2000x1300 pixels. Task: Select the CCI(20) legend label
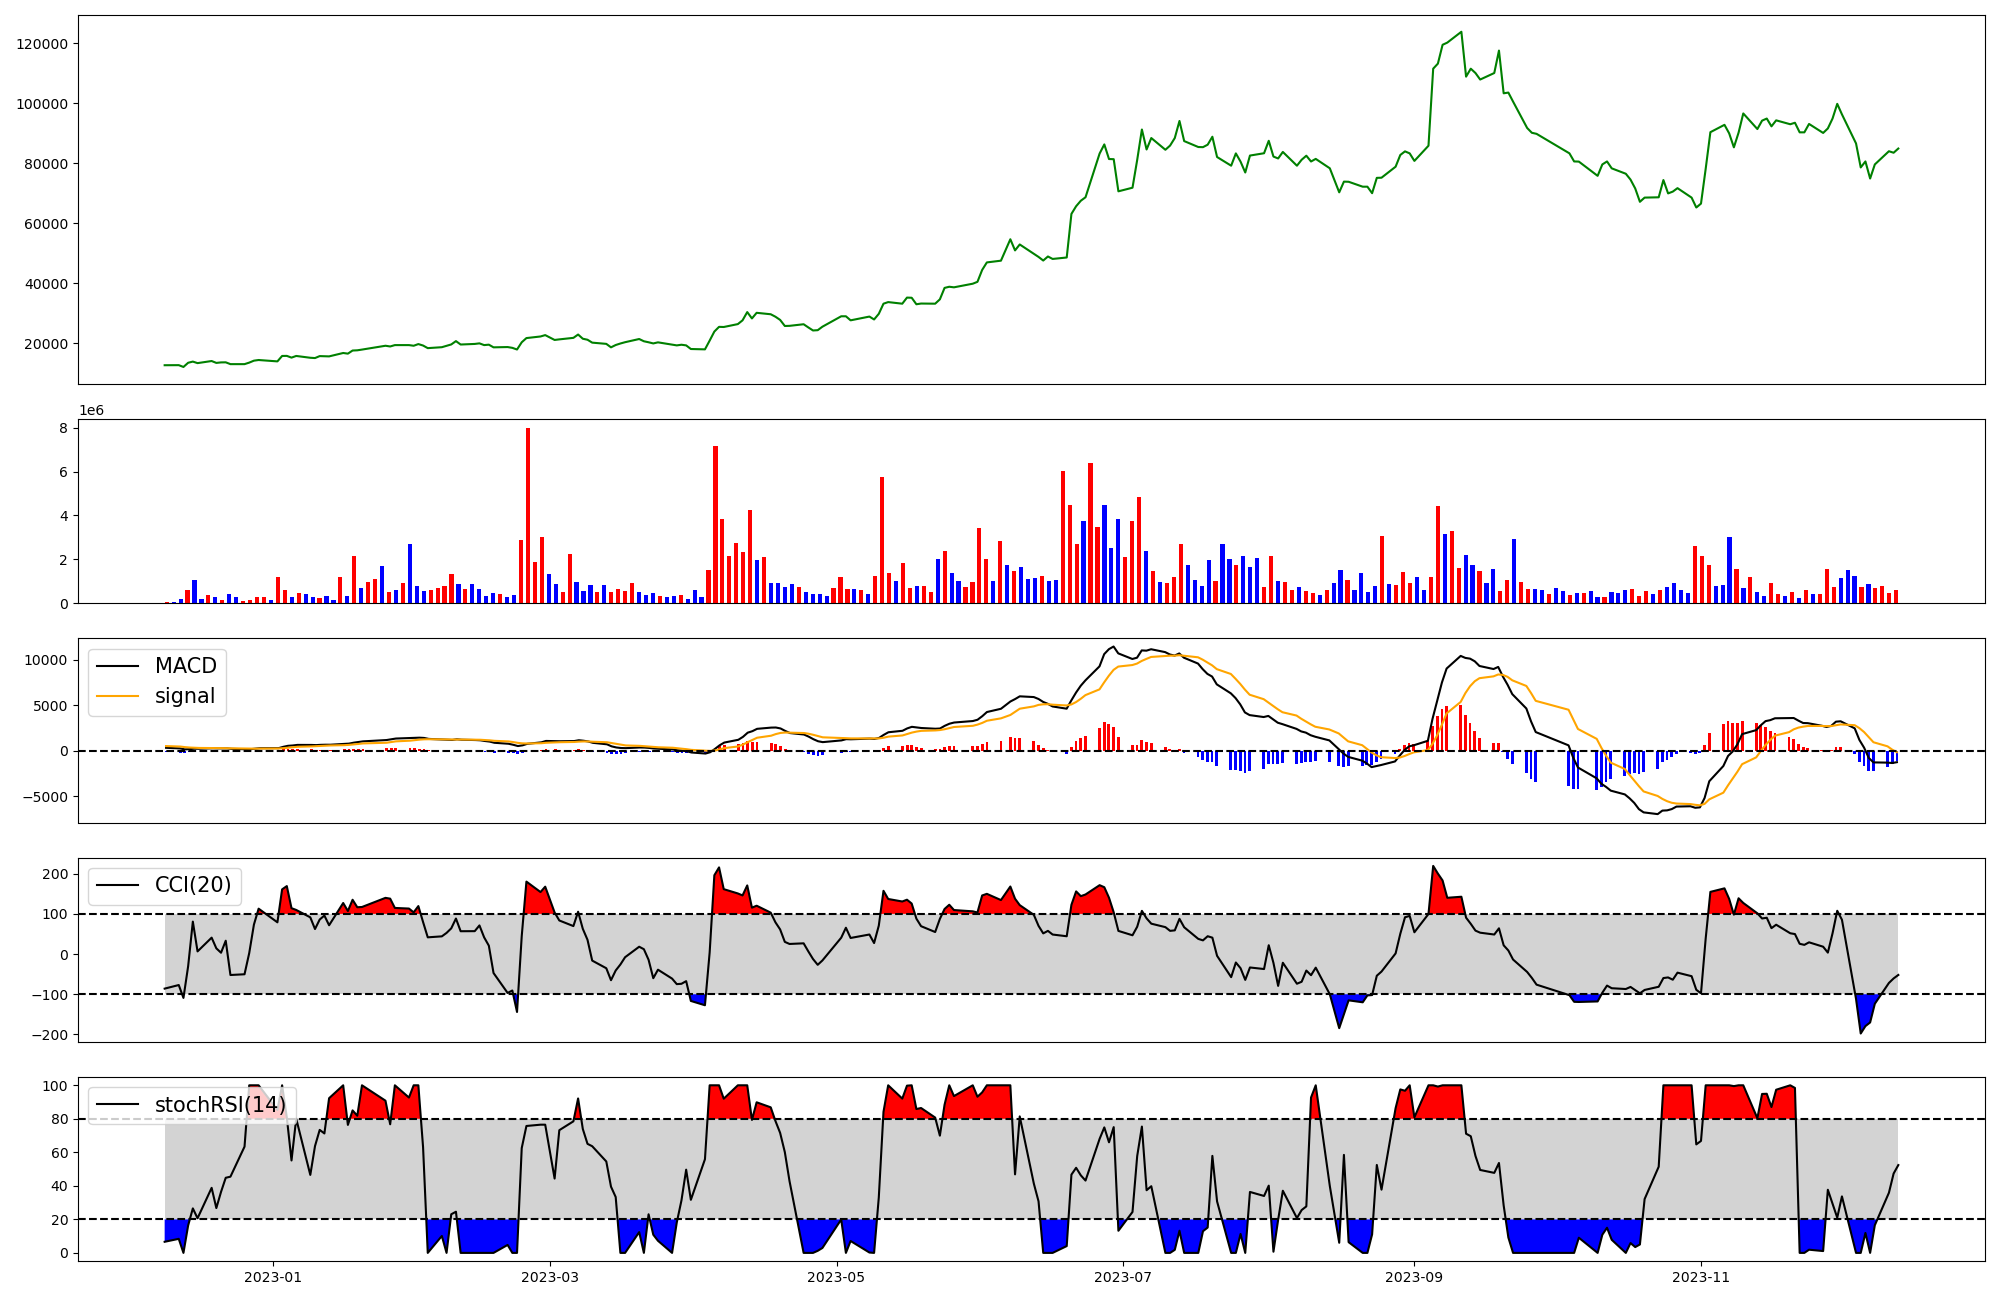point(192,885)
